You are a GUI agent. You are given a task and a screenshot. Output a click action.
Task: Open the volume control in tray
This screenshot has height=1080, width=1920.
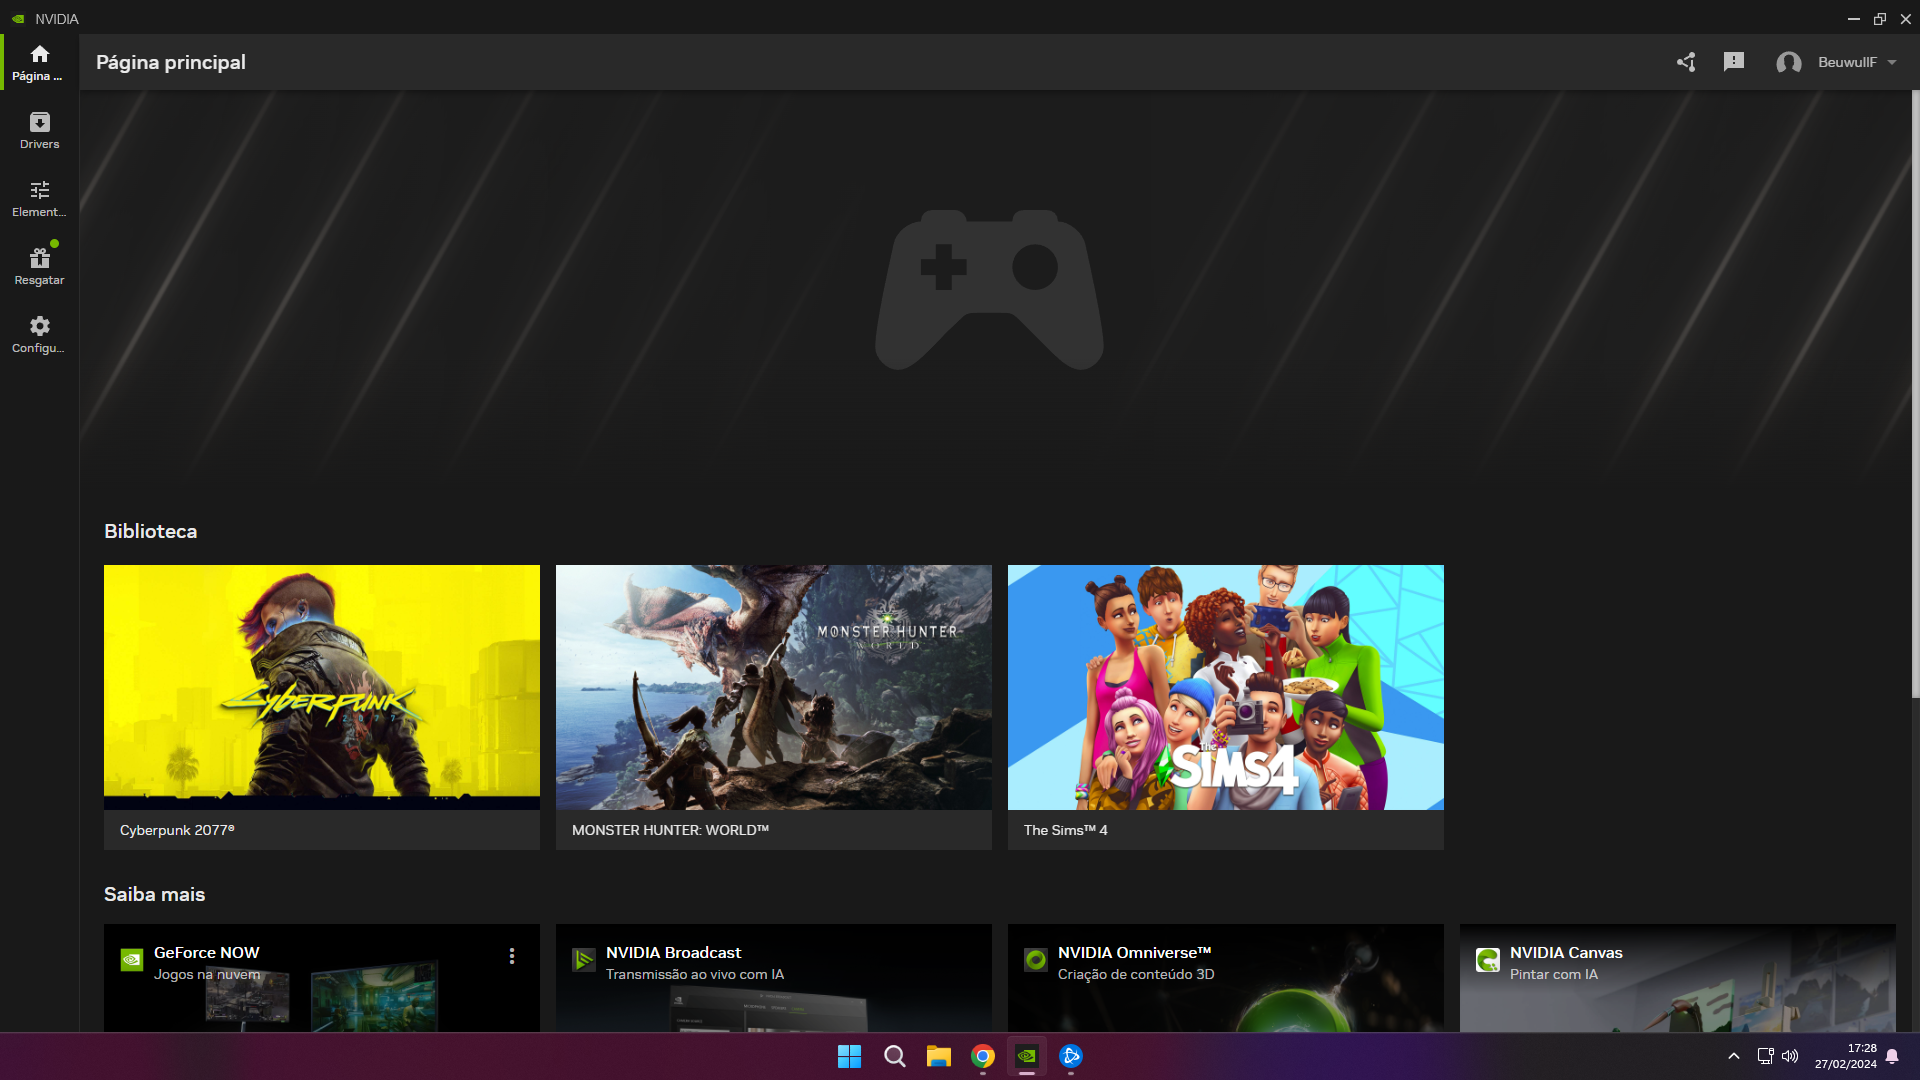[1790, 1056]
